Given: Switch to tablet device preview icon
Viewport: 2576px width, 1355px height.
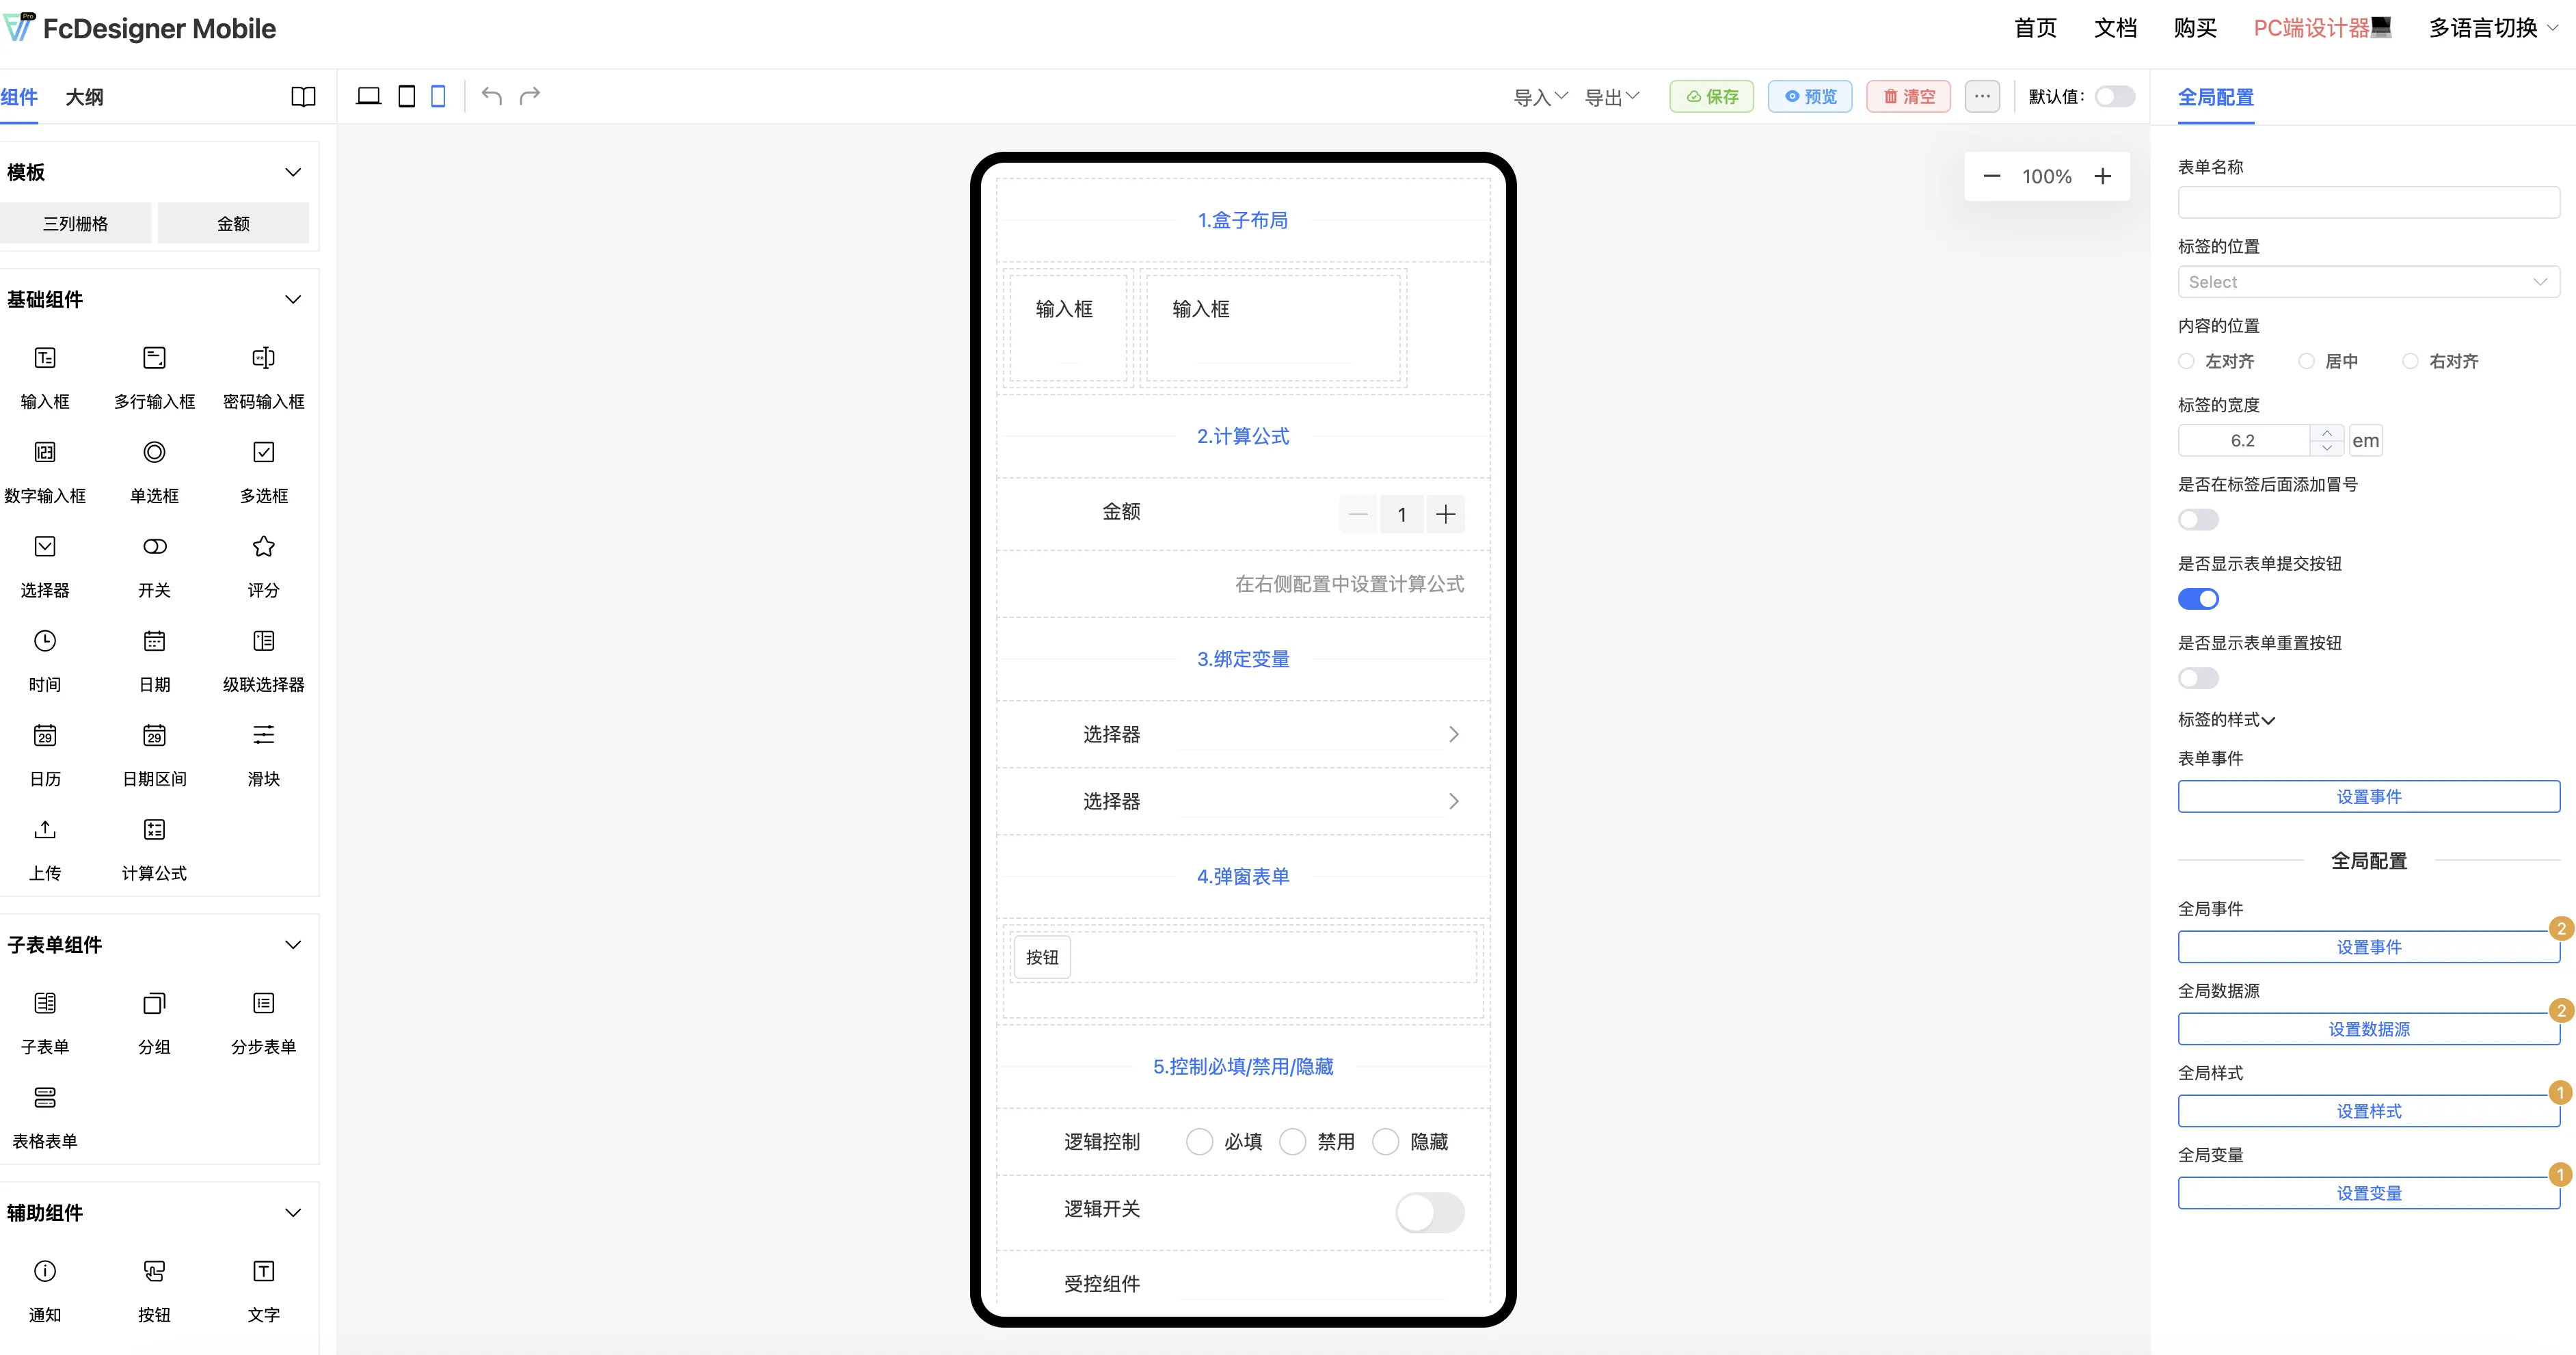Looking at the screenshot, I should (406, 96).
